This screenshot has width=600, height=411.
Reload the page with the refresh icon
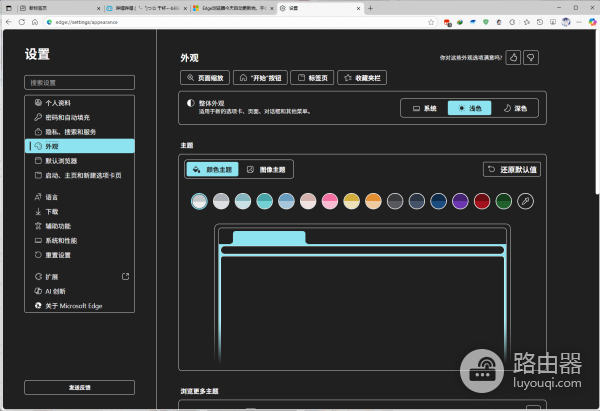22,22
